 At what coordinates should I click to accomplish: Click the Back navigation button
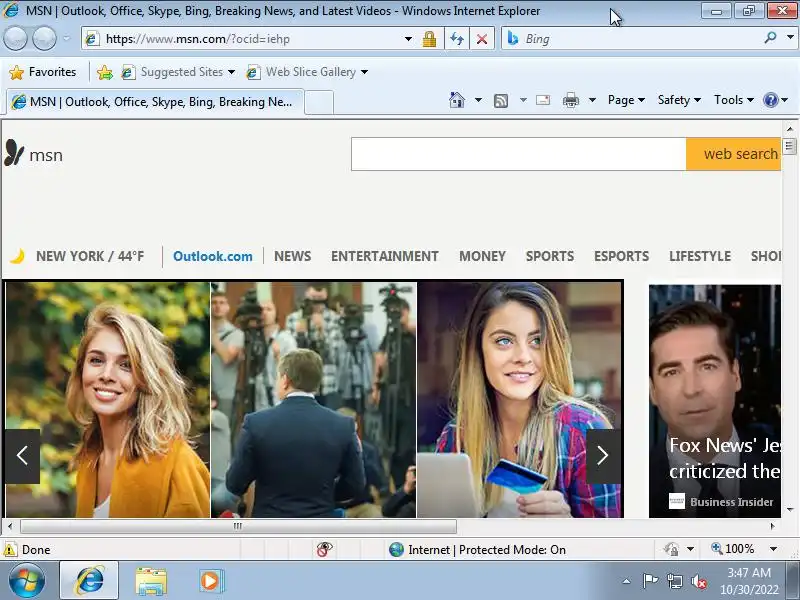(x=15, y=39)
